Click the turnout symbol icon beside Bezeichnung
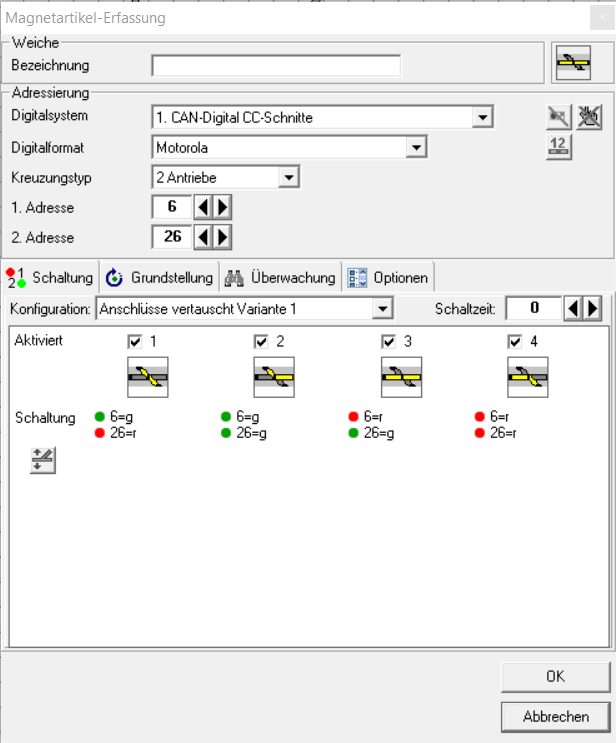This screenshot has height=743, width=616. pos(573,63)
